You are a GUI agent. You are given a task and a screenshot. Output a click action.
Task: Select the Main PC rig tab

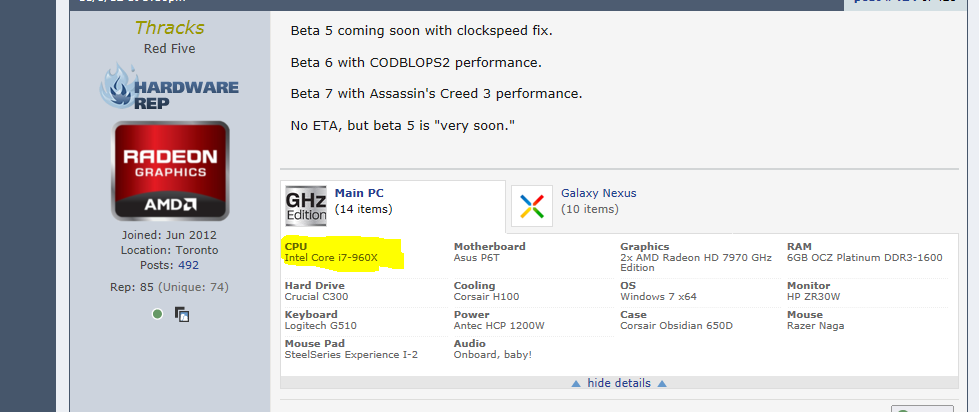tap(359, 194)
